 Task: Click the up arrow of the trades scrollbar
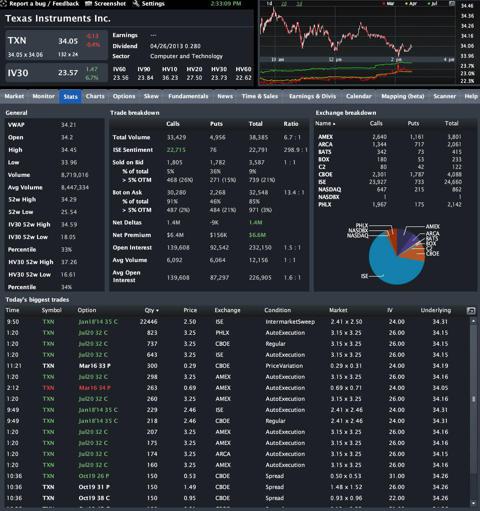[x=473, y=321]
